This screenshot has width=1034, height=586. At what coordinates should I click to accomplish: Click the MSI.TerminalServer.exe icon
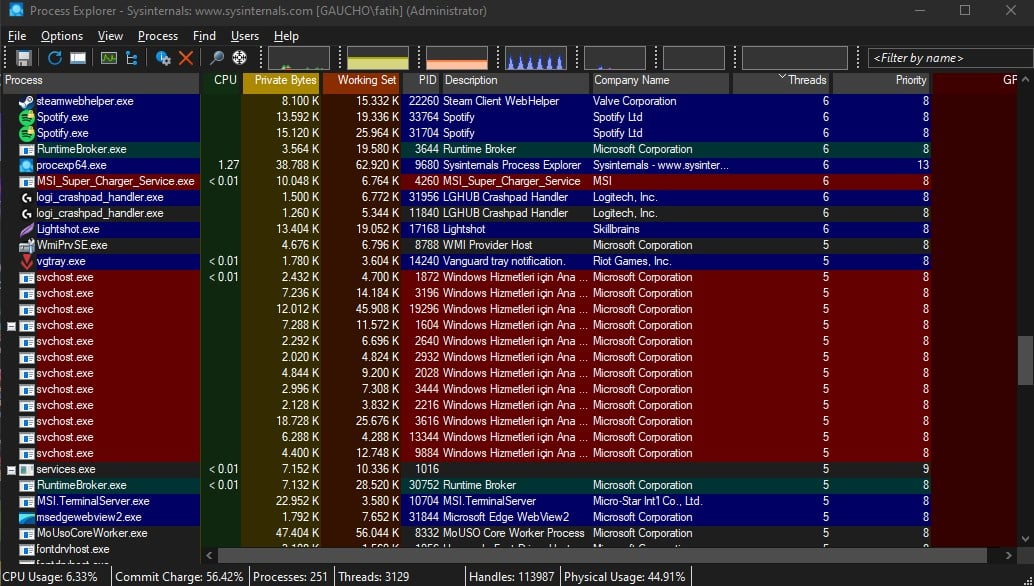coord(26,502)
